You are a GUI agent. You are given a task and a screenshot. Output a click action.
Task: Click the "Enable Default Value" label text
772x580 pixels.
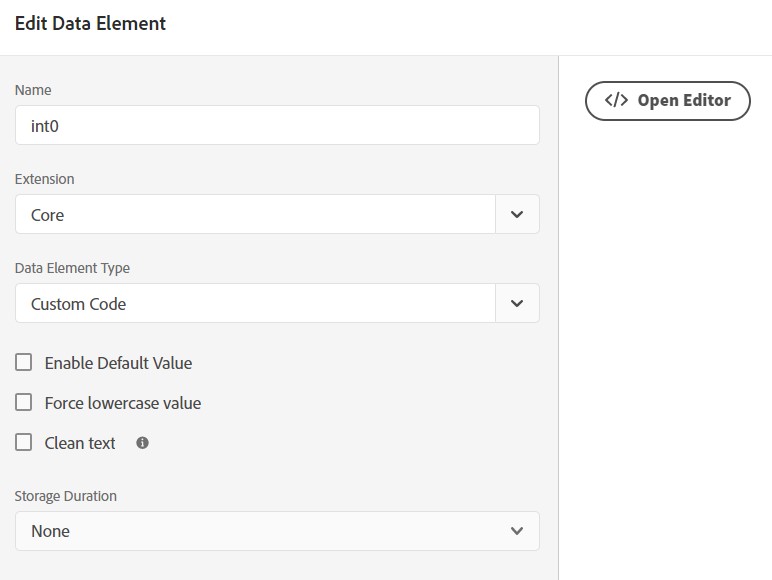tap(118, 363)
